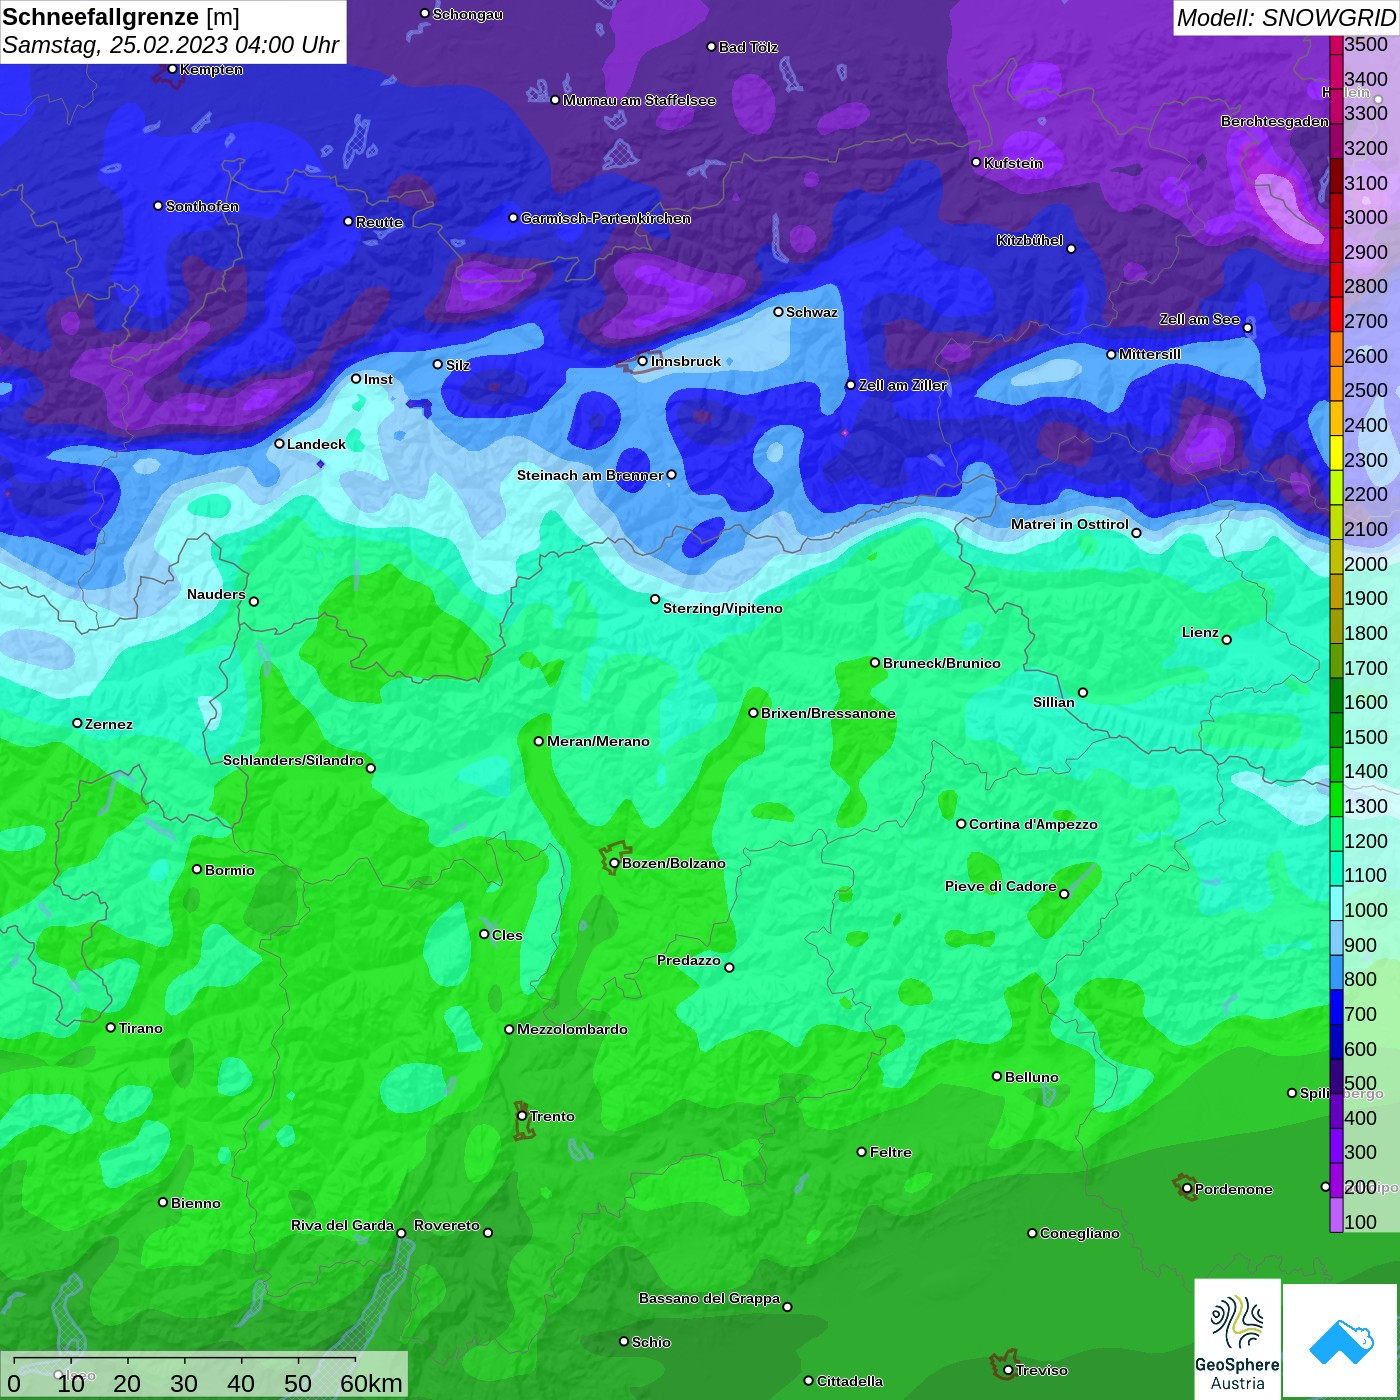Screen dimensions: 1400x1400
Task: Click the Innsbruck city marker
Action: pos(643,361)
